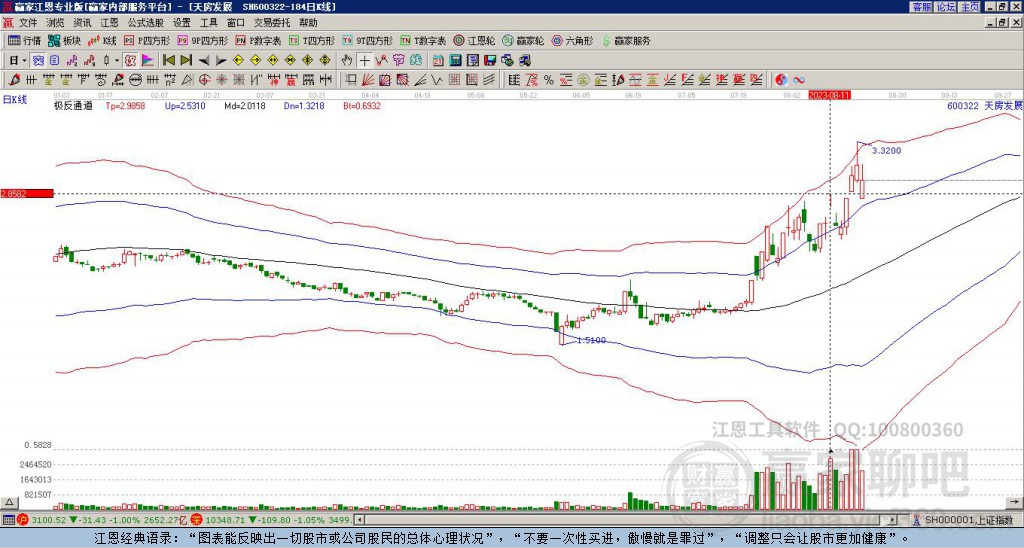This screenshot has height=548, width=1024.
Task: Open the 设置 menu
Action: coord(182,23)
